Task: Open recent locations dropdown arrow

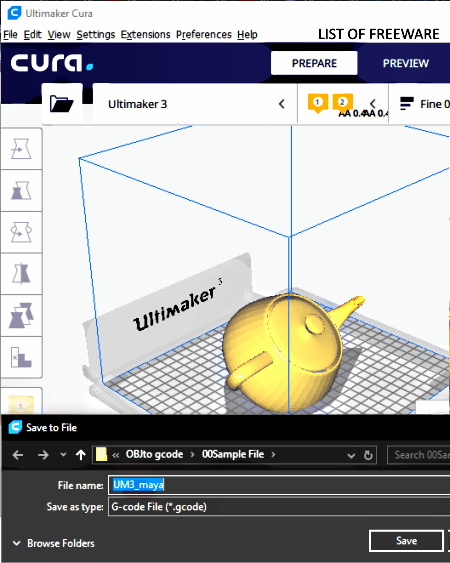Action: (63, 455)
